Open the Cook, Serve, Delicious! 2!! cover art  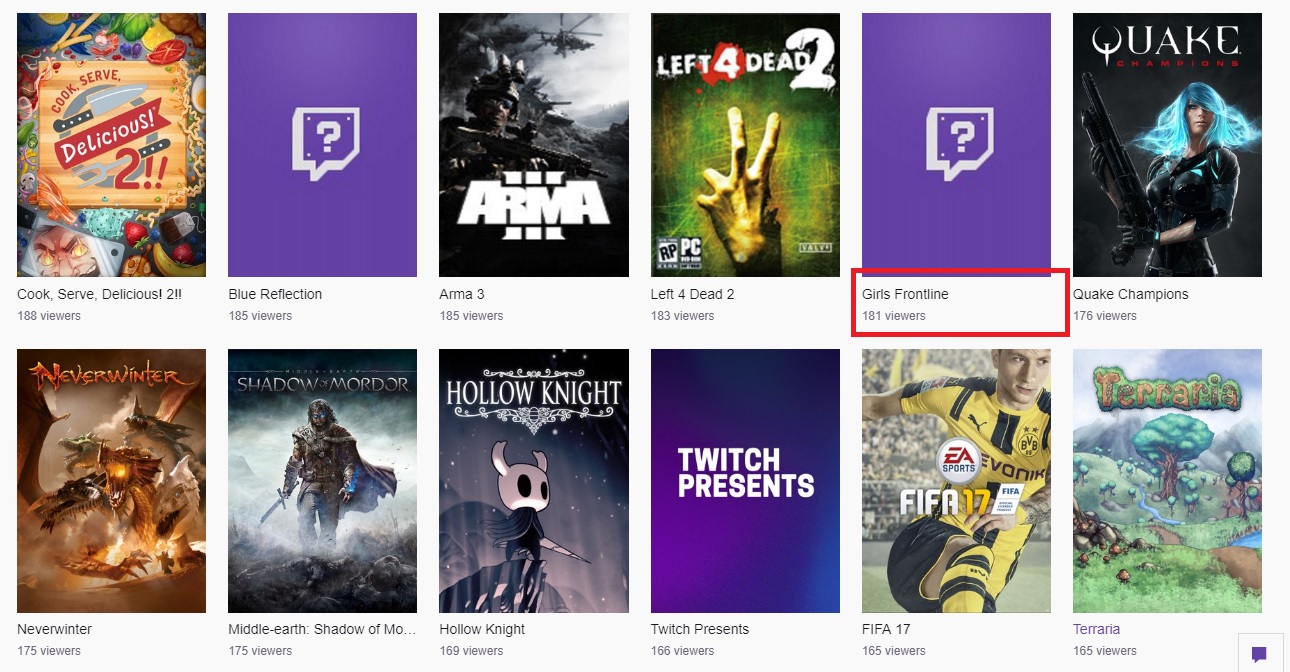[x=111, y=145]
